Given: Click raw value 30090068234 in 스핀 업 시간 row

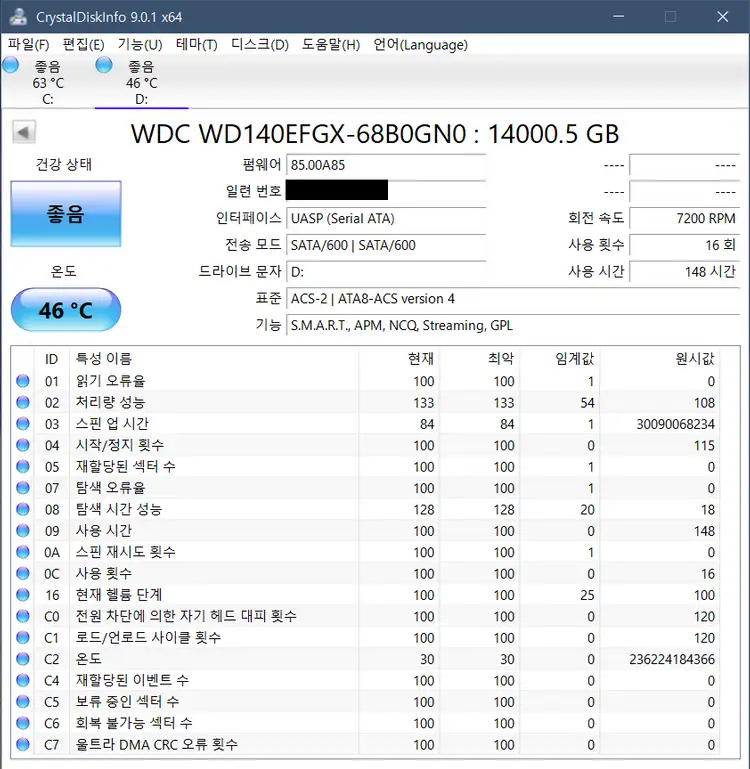Looking at the screenshot, I should click(675, 424).
